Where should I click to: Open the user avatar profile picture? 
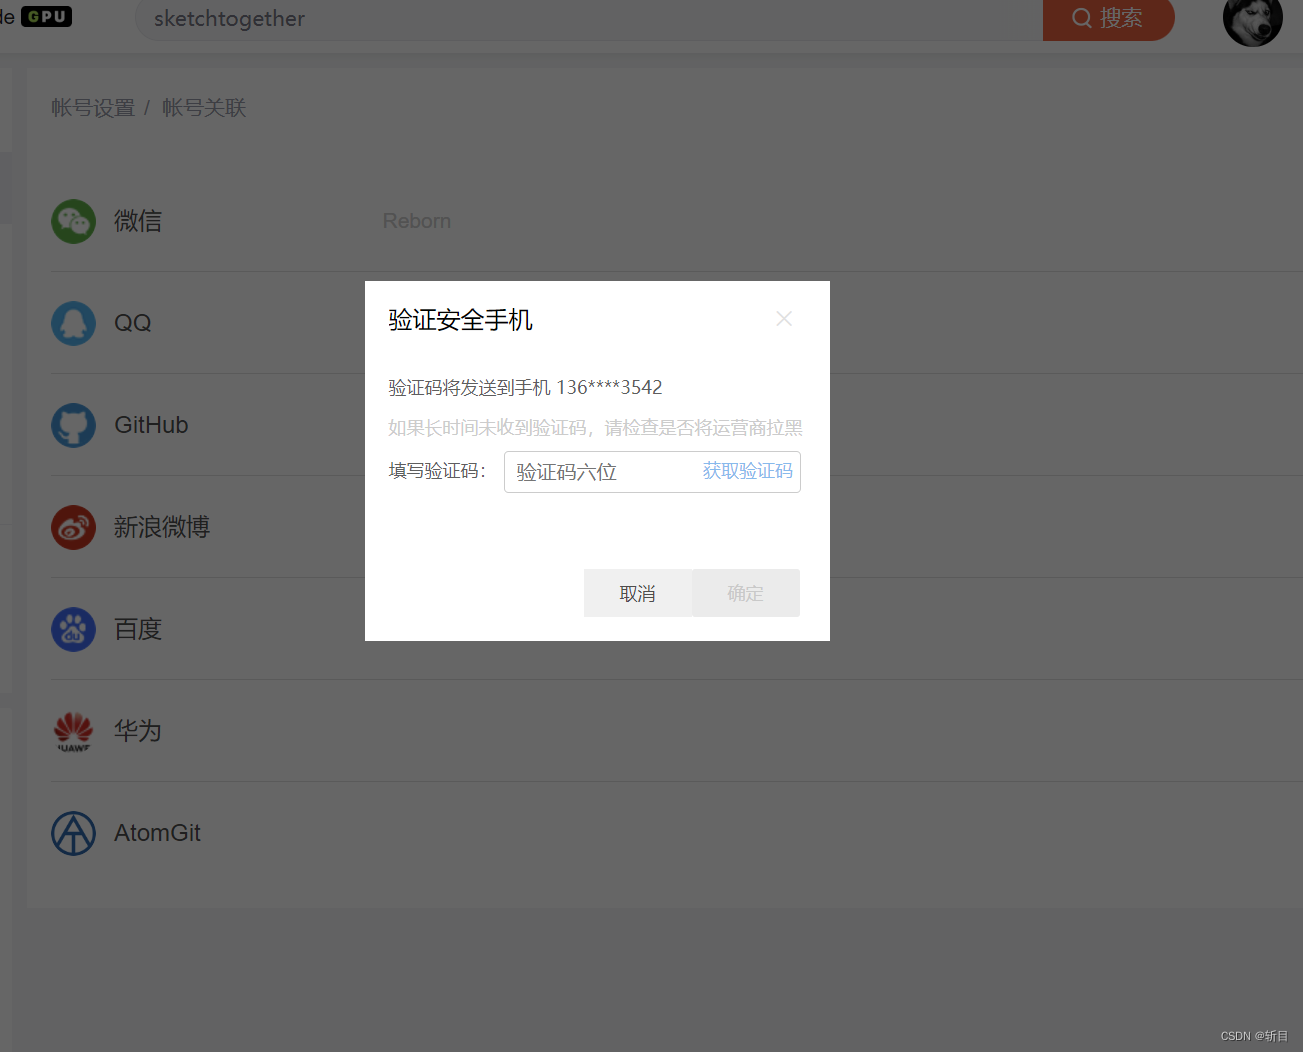coord(1252,21)
